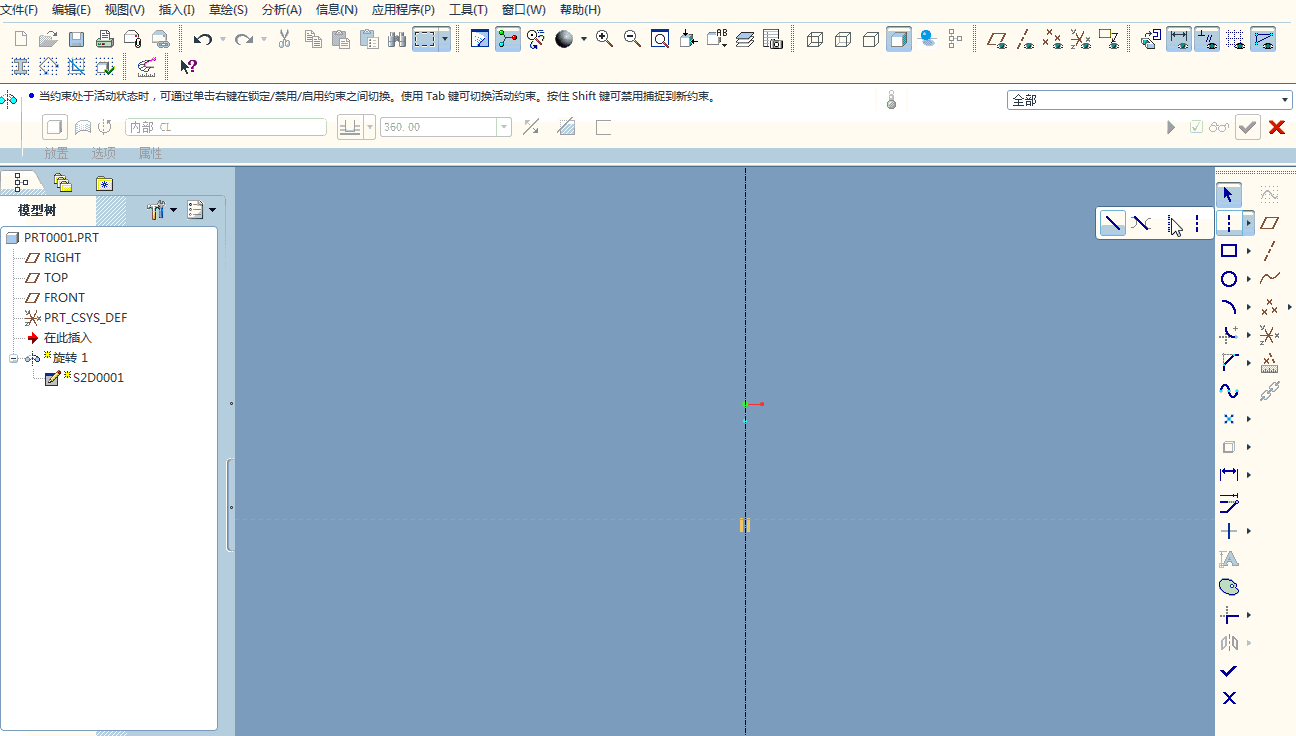Select the dimension tool in the sketcher toolbar

[x=1229, y=474]
